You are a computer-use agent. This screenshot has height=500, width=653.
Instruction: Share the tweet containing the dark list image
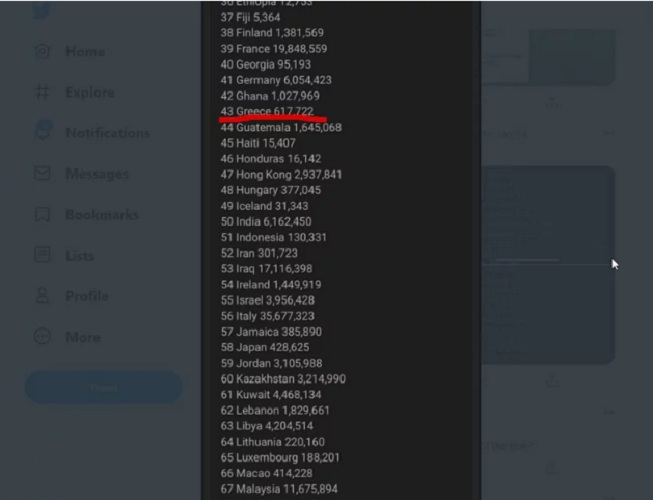coord(552,380)
